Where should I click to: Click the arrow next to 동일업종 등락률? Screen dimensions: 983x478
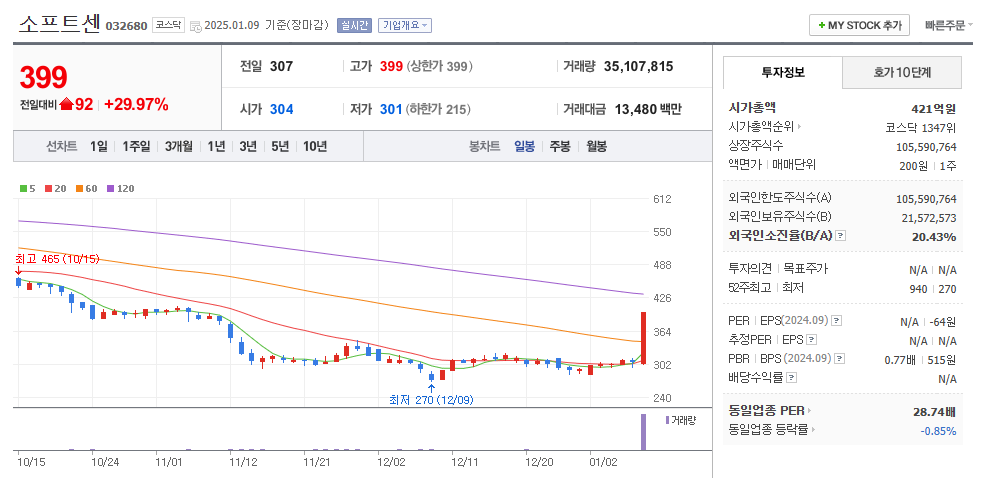[x=814, y=430]
